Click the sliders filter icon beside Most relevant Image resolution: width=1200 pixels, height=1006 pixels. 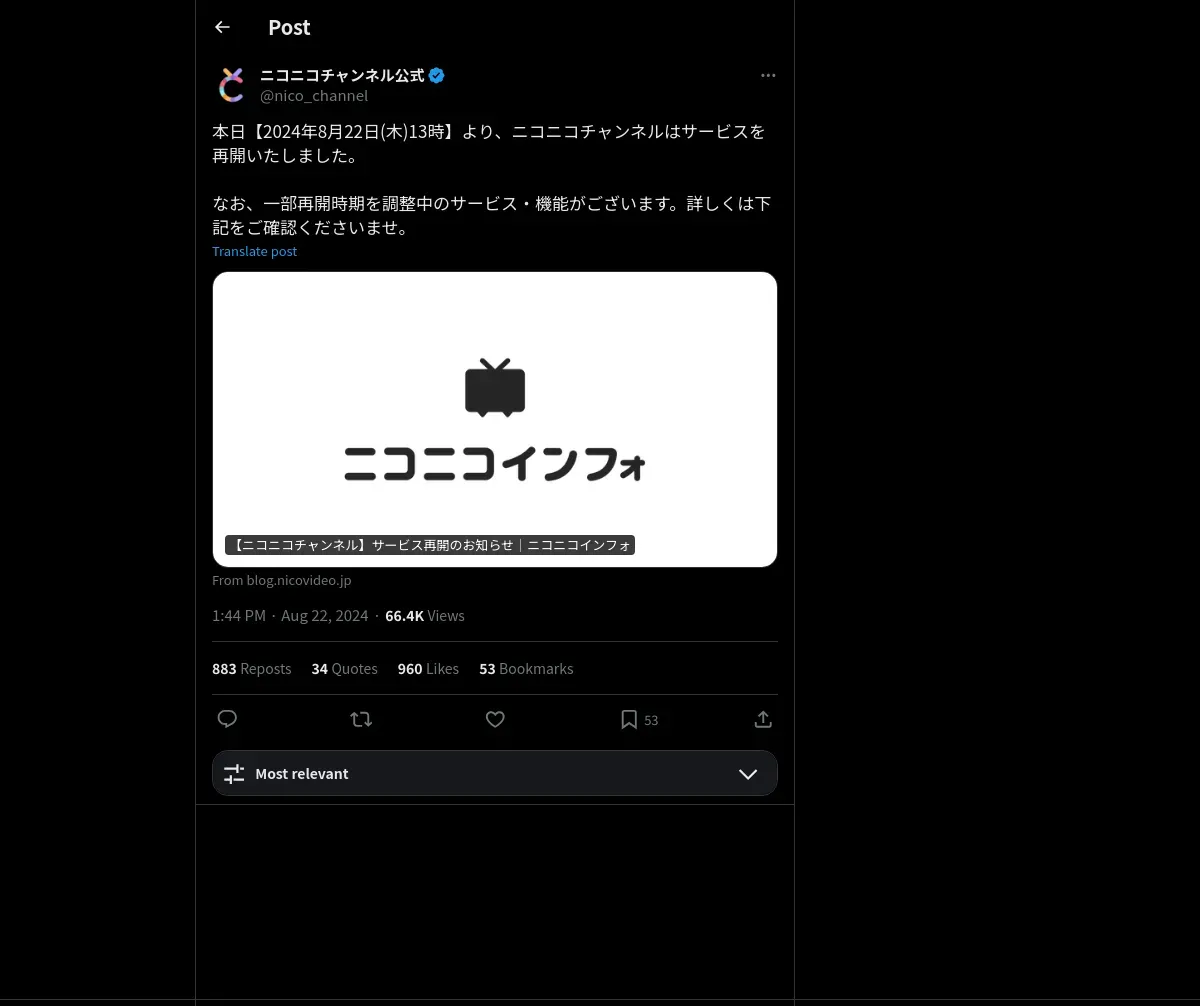pos(234,773)
